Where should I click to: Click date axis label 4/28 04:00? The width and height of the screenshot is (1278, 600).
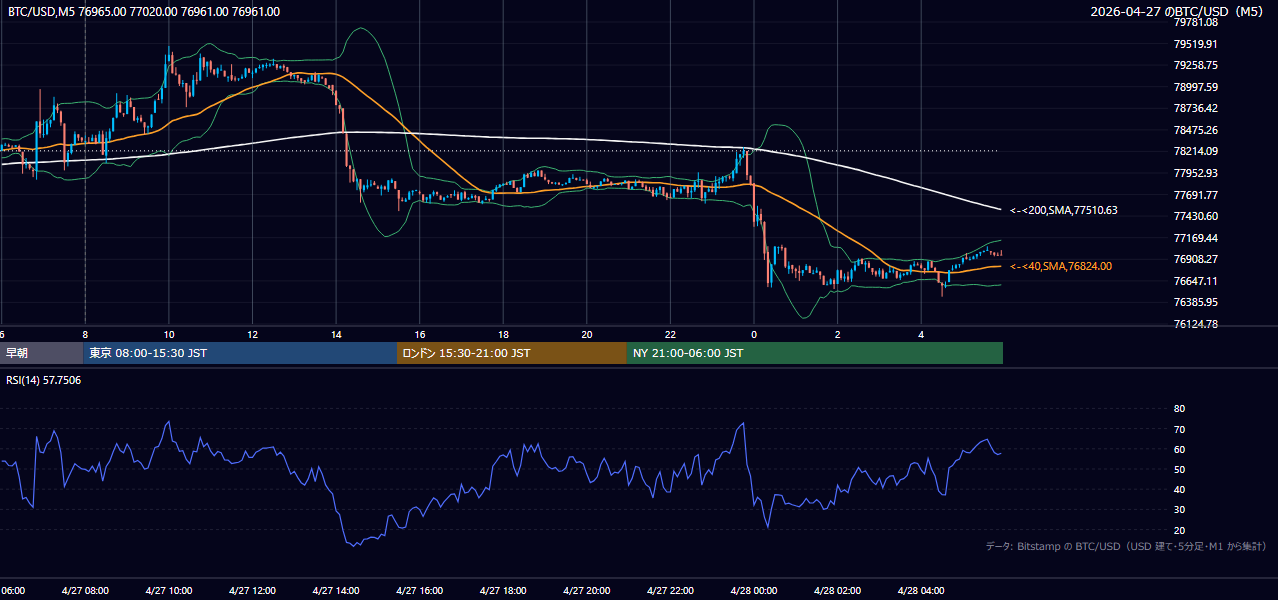[920, 590]
